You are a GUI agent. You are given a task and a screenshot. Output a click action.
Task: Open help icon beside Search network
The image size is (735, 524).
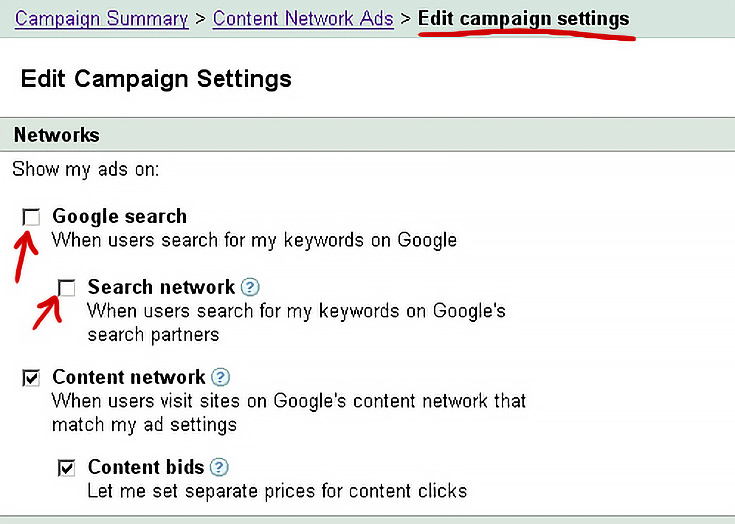pos(250,287)
